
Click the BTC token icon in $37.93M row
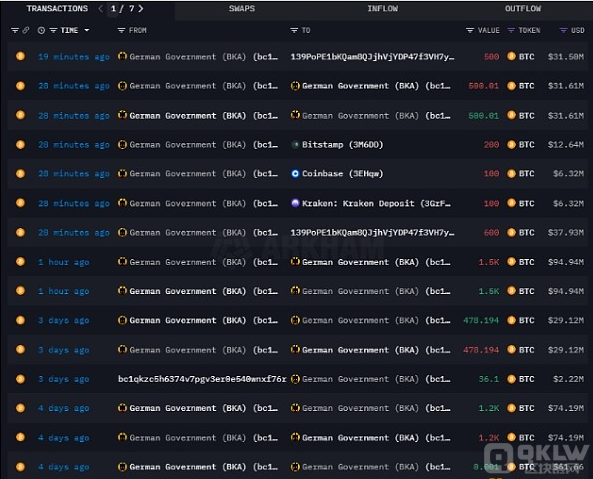[x=511, y=232]
